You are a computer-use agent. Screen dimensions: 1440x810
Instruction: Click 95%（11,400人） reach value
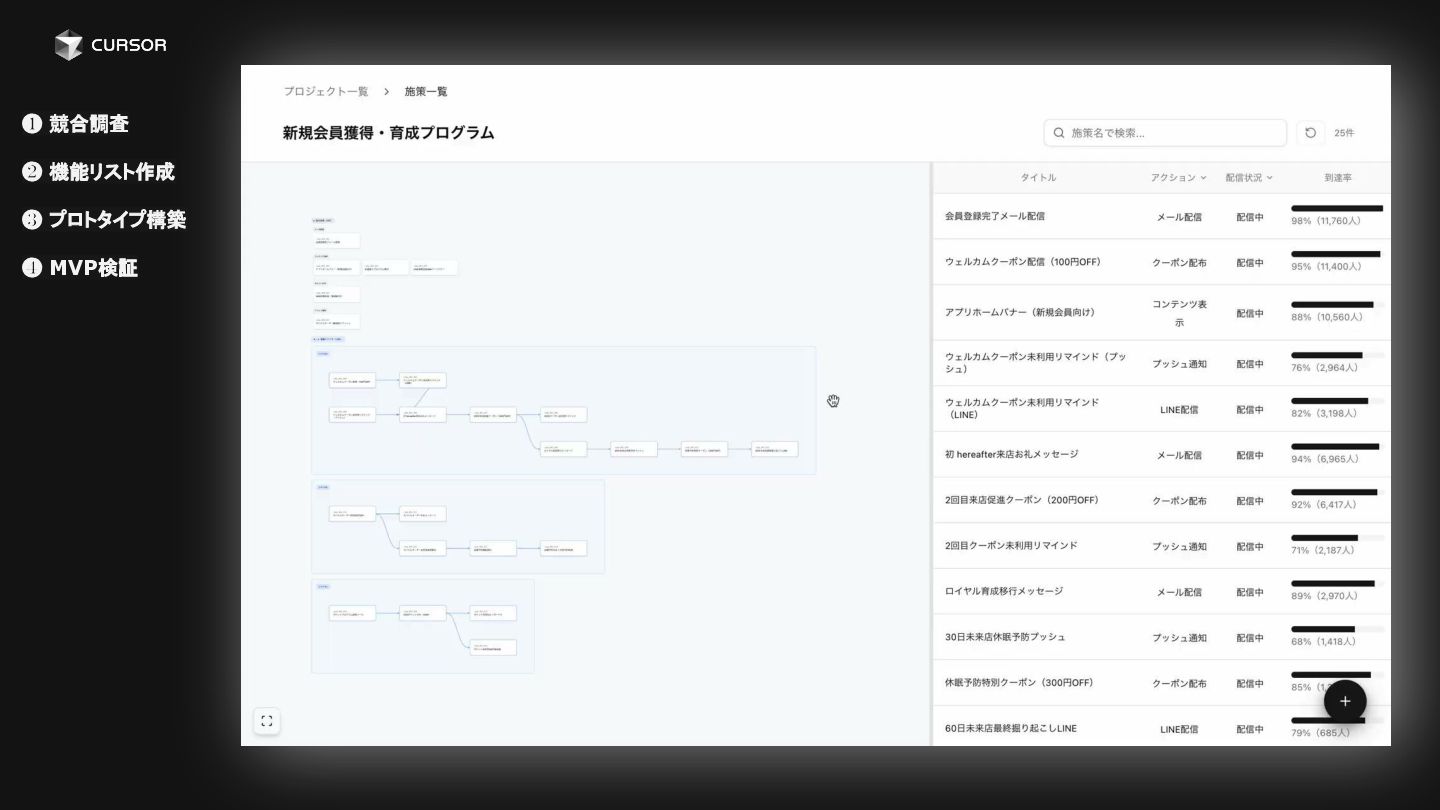coord(1326,267)
